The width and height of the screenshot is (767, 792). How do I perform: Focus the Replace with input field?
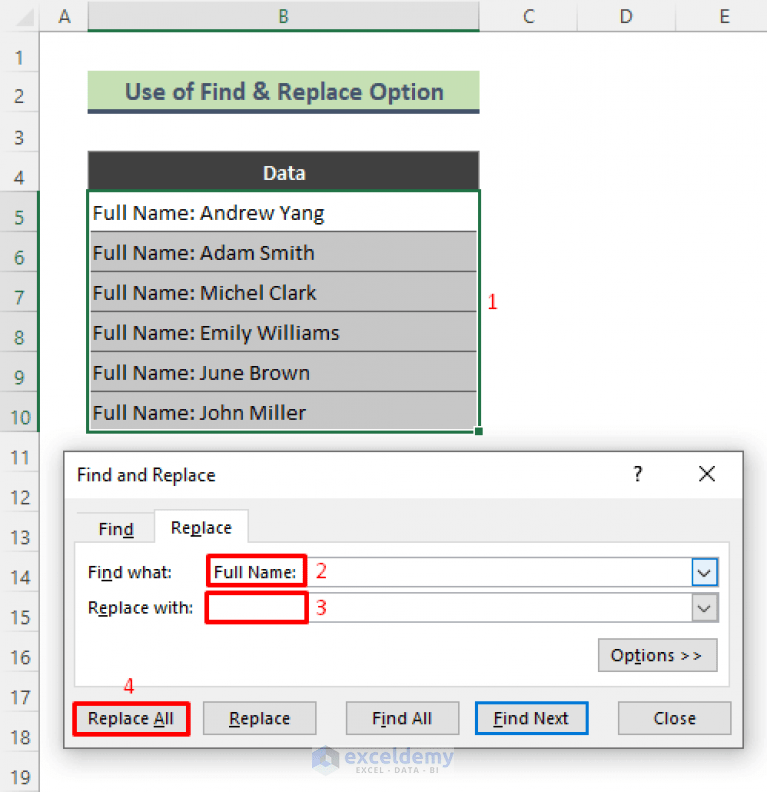(449, 608)
